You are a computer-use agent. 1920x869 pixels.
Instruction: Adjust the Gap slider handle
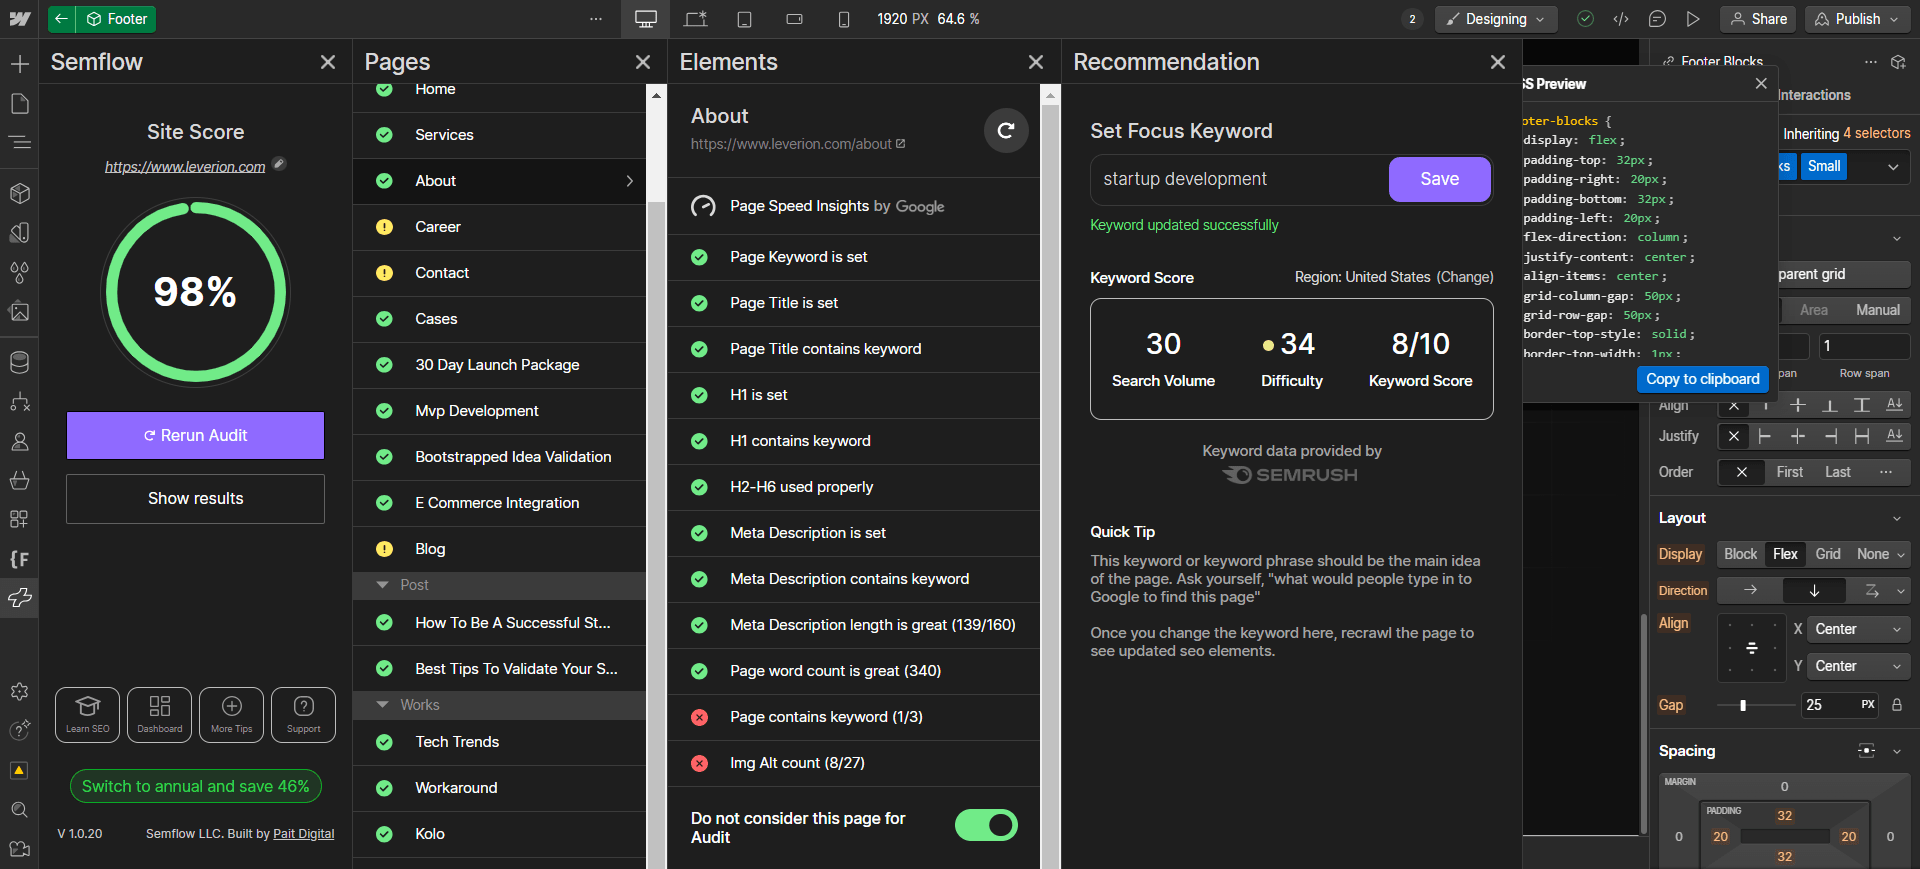coord(1743,705)
